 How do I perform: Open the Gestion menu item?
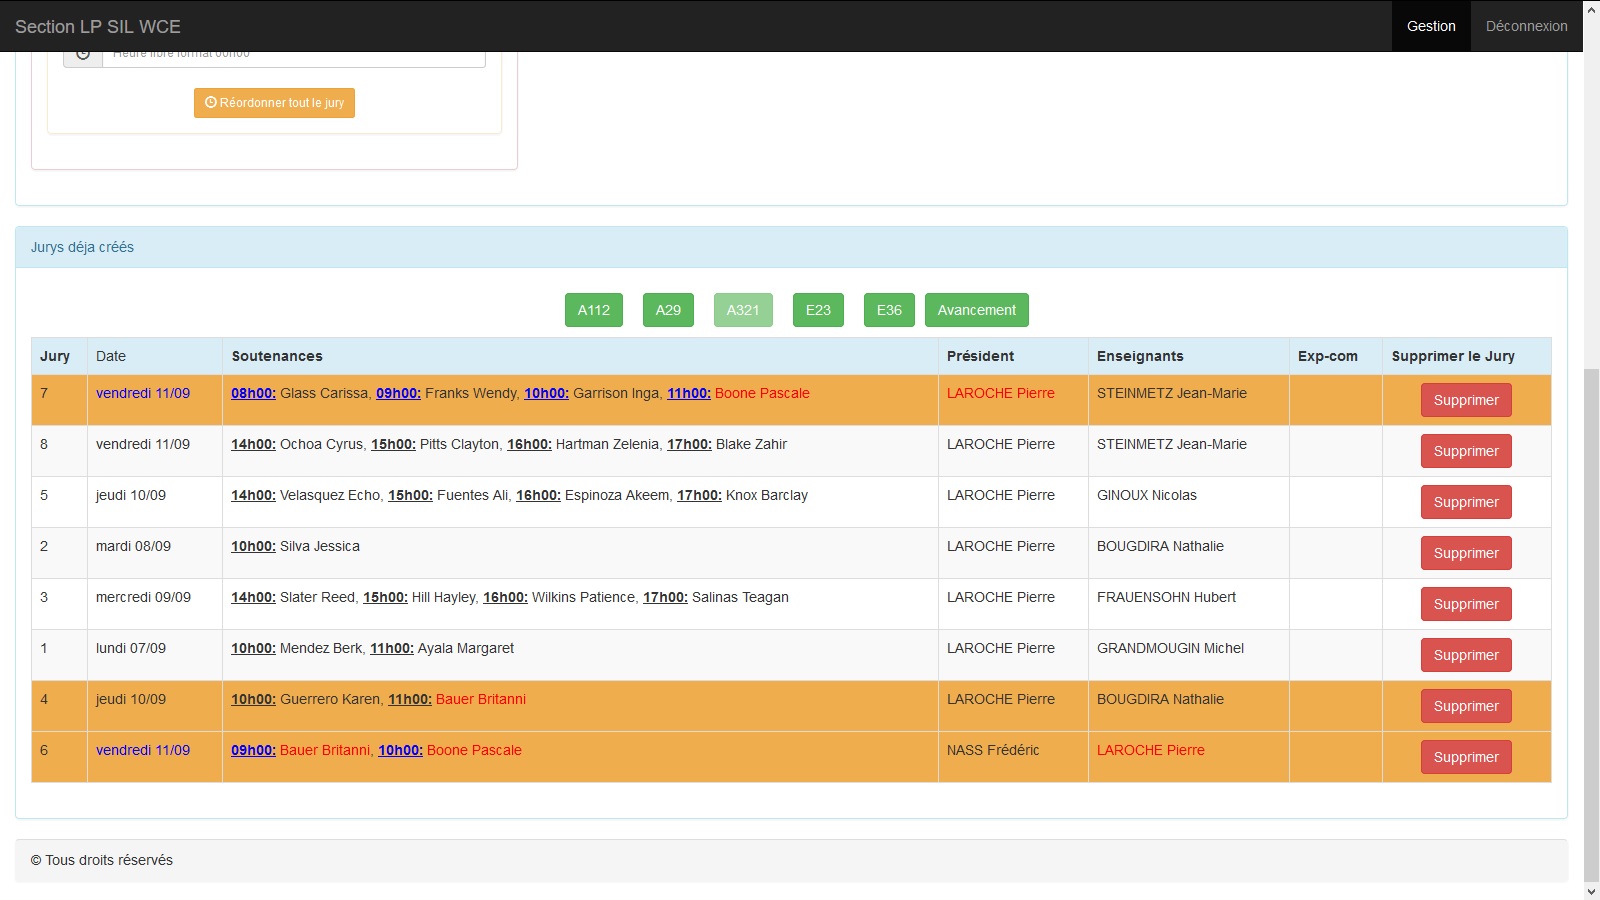(x=1430, y=26)
